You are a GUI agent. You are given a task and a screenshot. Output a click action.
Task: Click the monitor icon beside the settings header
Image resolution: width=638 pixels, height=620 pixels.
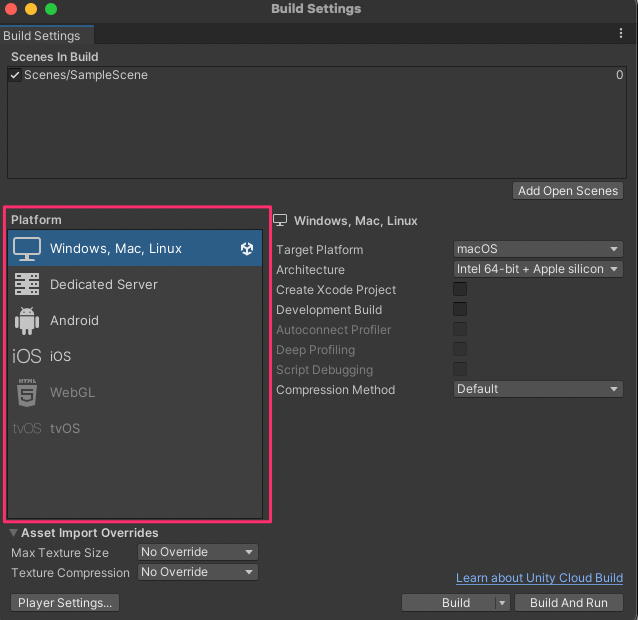(x=280, y=220)
